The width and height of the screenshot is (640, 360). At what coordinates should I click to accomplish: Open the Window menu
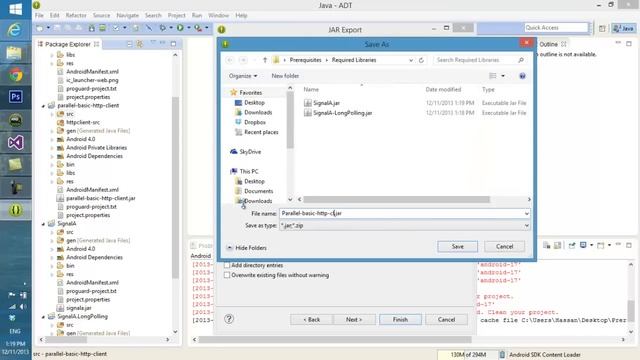[x=218, y=16]
